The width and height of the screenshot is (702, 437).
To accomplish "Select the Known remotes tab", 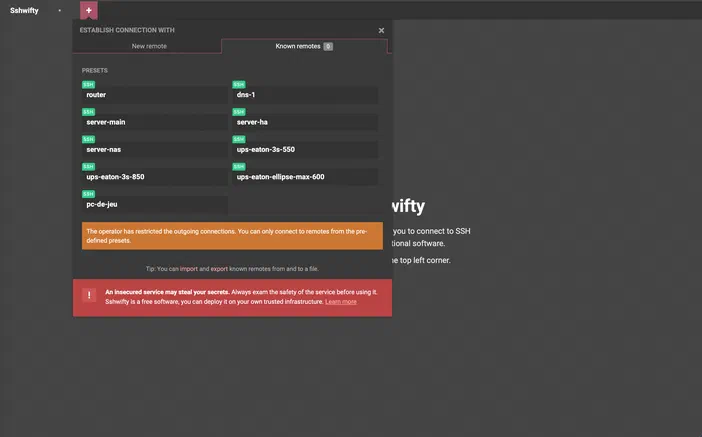I will click(x=304, y=46).
